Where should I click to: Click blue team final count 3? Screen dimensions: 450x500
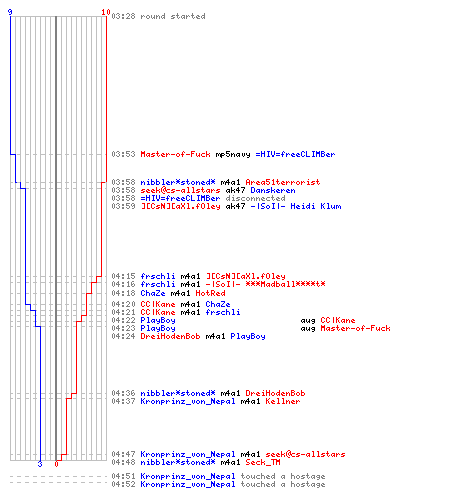[x=40, y=464]
